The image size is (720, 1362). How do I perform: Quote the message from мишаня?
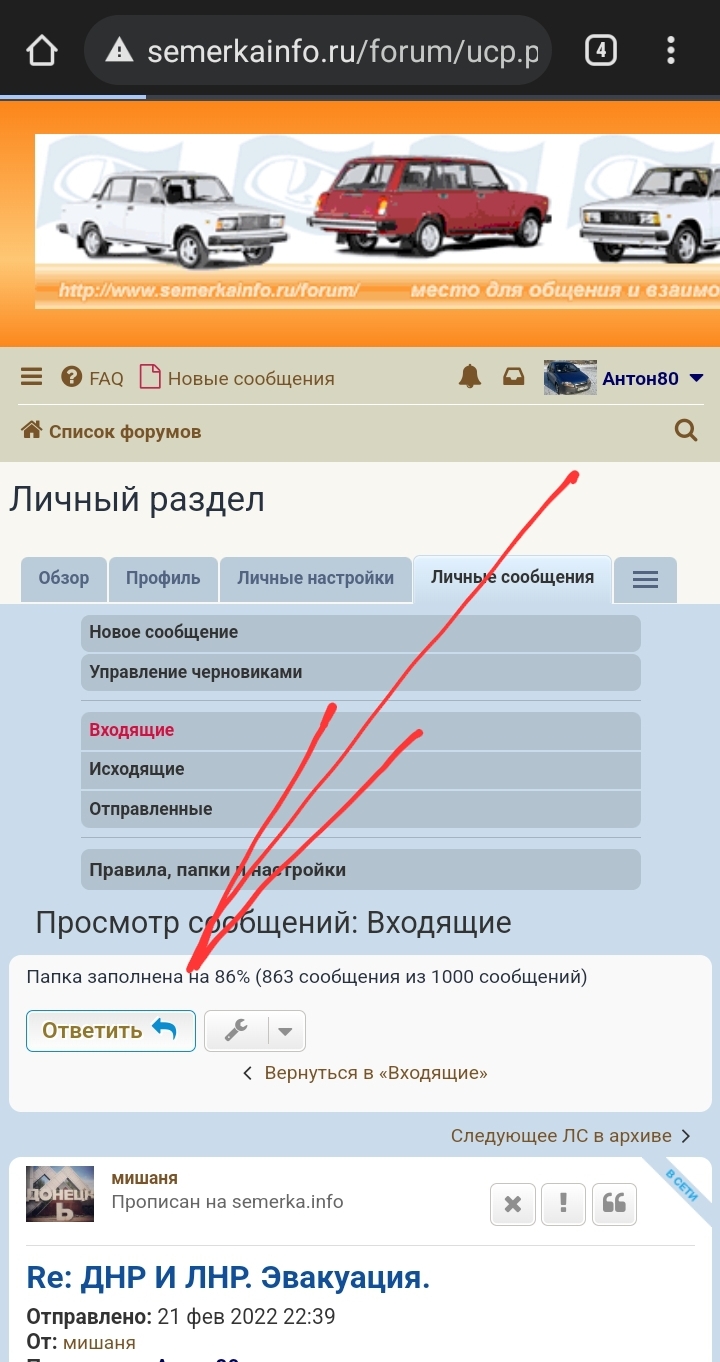point(614,1204)
